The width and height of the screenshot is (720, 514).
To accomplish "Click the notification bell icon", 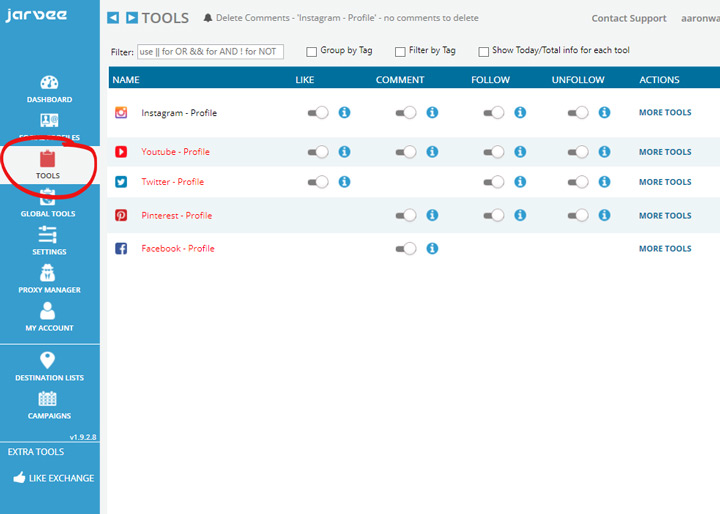I will (208, 18).
